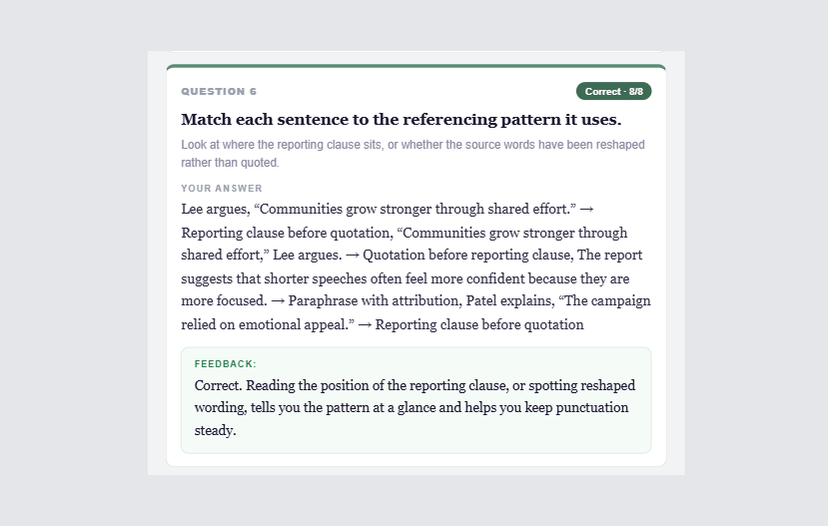Click the green top border of the question card
The height and width of the screenshot is (526, 828).
(x=416, y=67)
